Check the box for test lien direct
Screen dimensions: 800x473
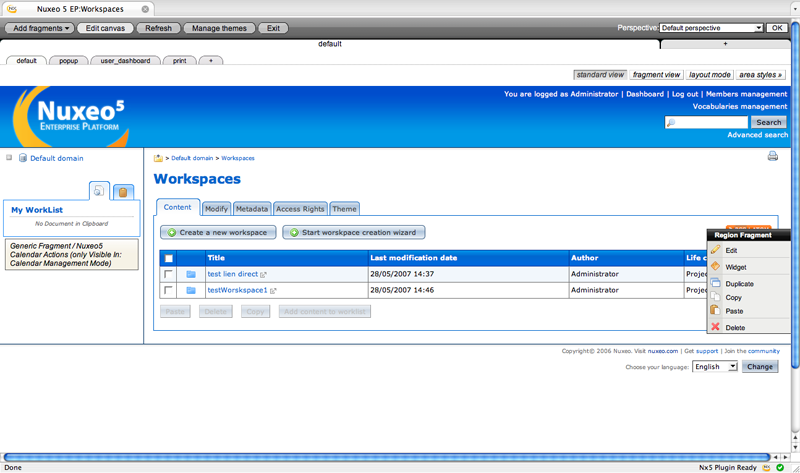(x=168, y=274)
